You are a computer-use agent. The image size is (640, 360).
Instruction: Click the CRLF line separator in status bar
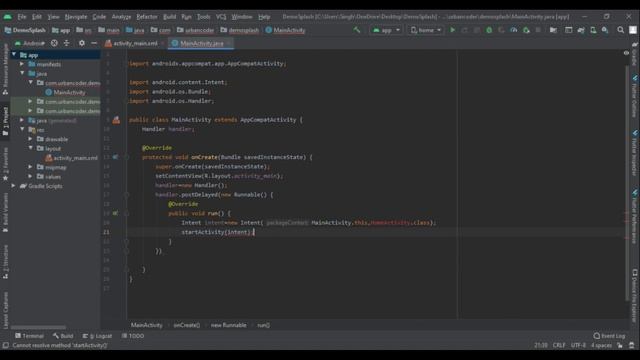559,345
